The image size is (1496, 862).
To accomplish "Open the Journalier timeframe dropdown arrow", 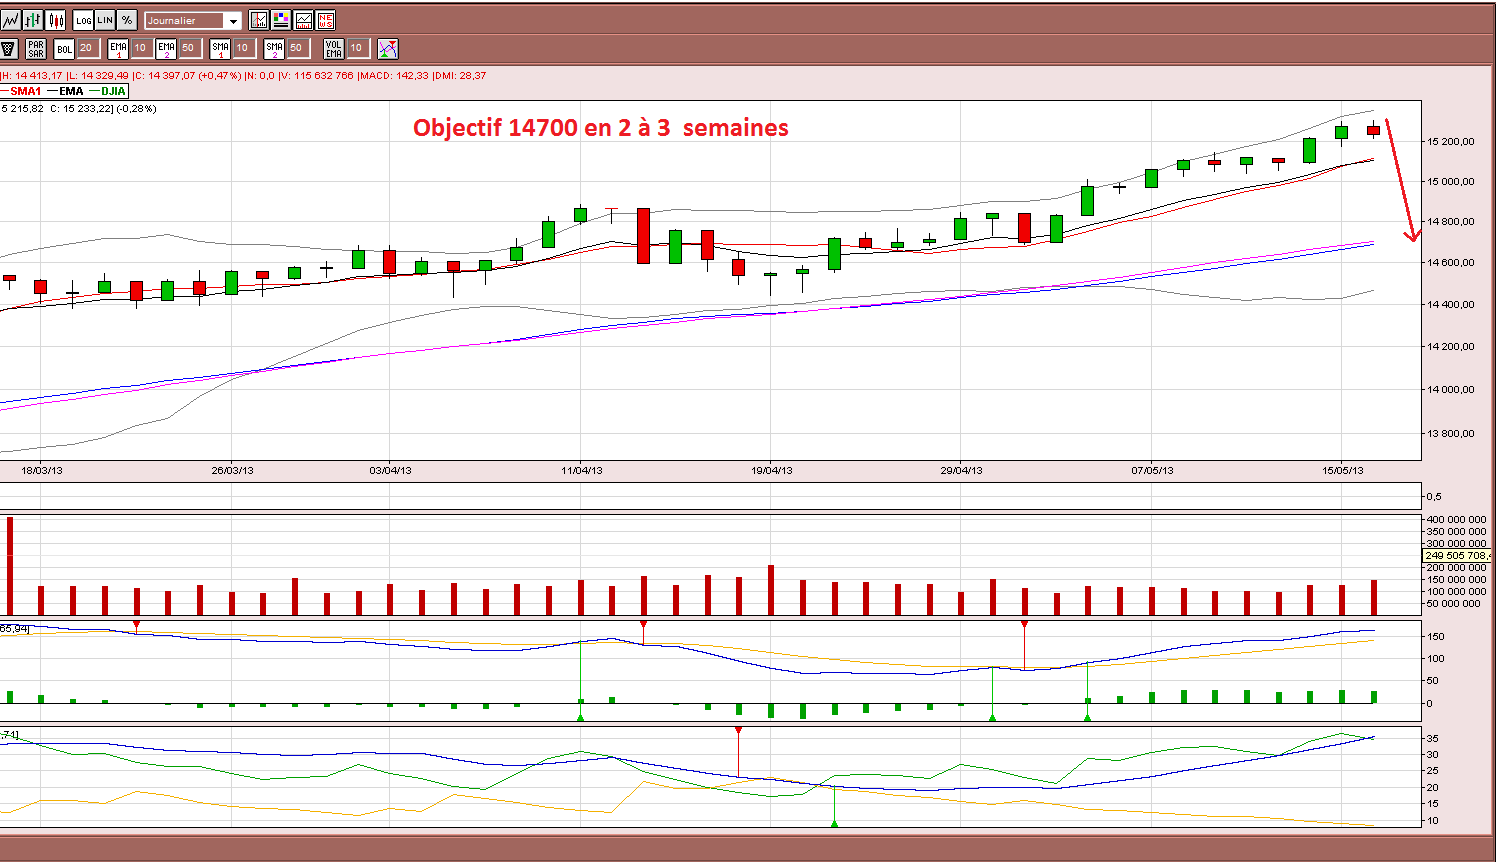I will click(x=233, y=21).
